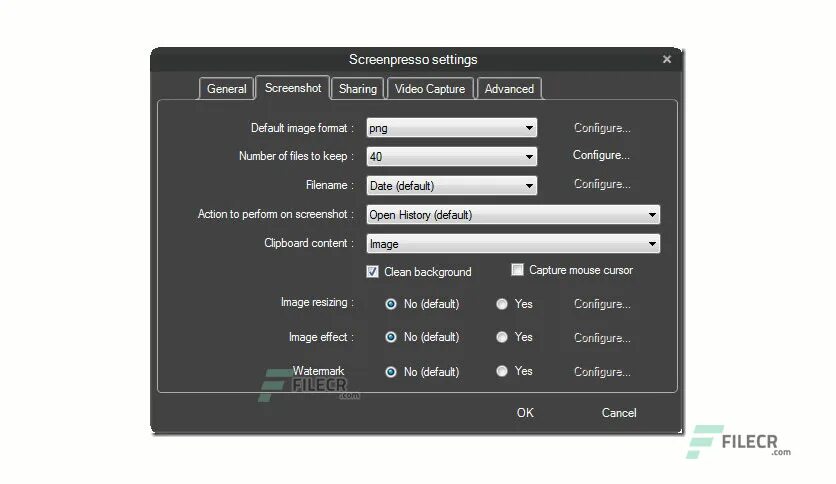Select No (default) for Image resizing
836x484 pixels.
click(x=391, y=304)
